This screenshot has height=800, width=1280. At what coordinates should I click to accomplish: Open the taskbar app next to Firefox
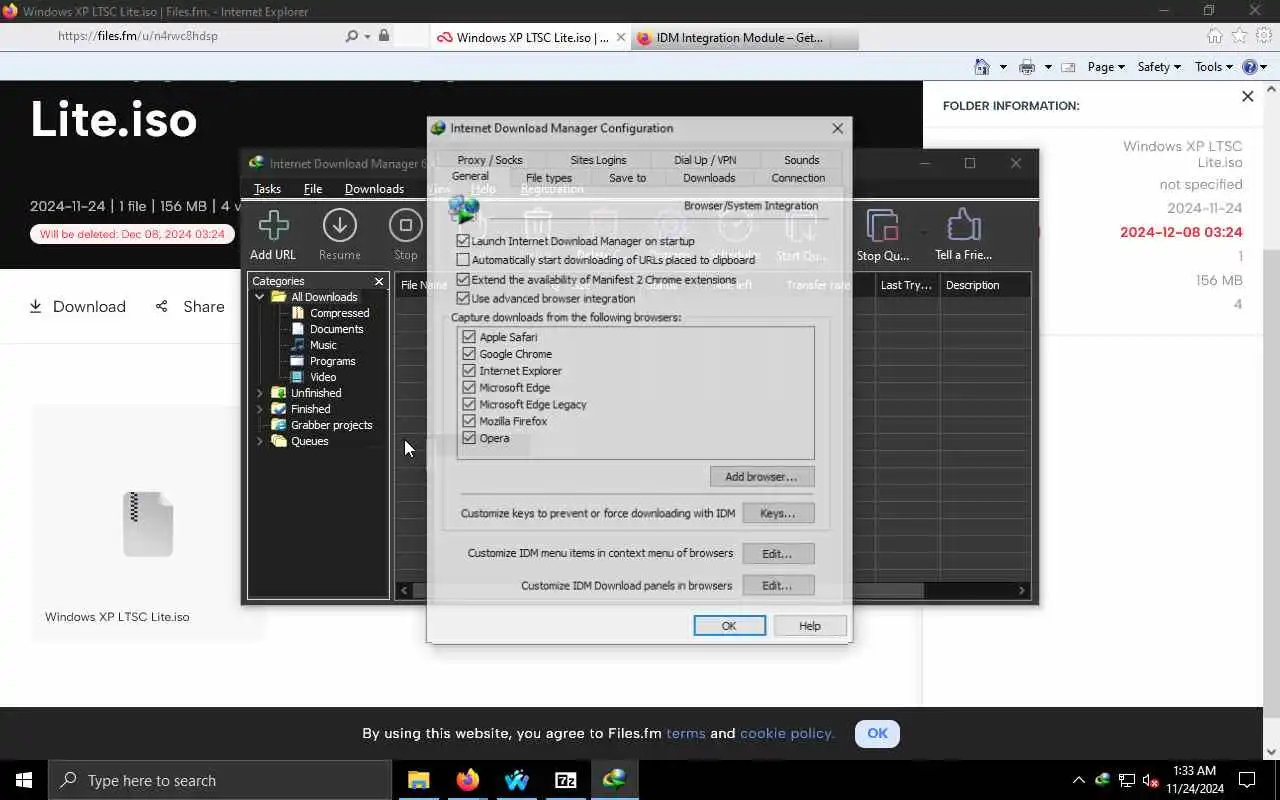(516, 780)
